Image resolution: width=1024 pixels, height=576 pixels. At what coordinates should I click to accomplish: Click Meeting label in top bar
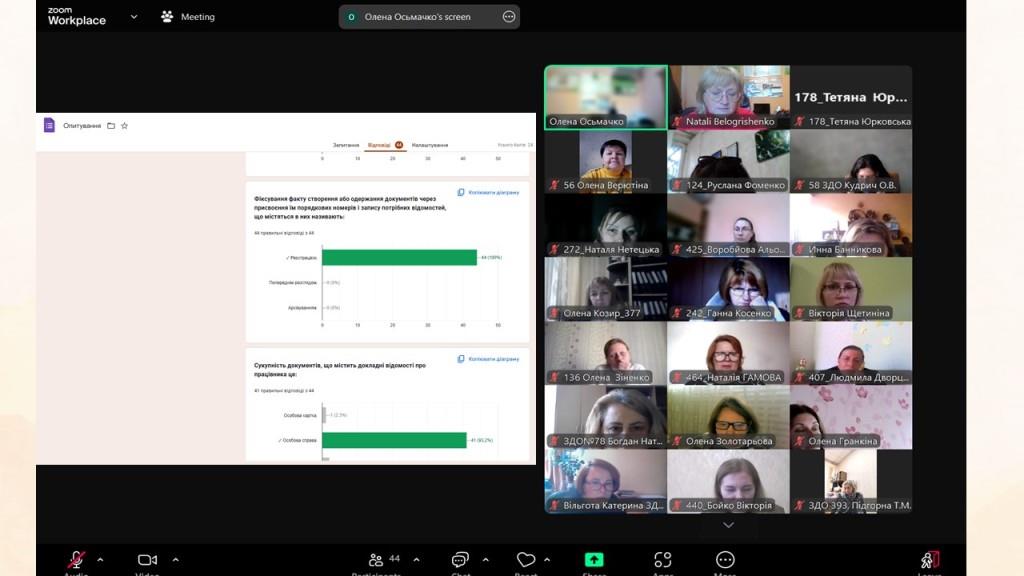198,17
